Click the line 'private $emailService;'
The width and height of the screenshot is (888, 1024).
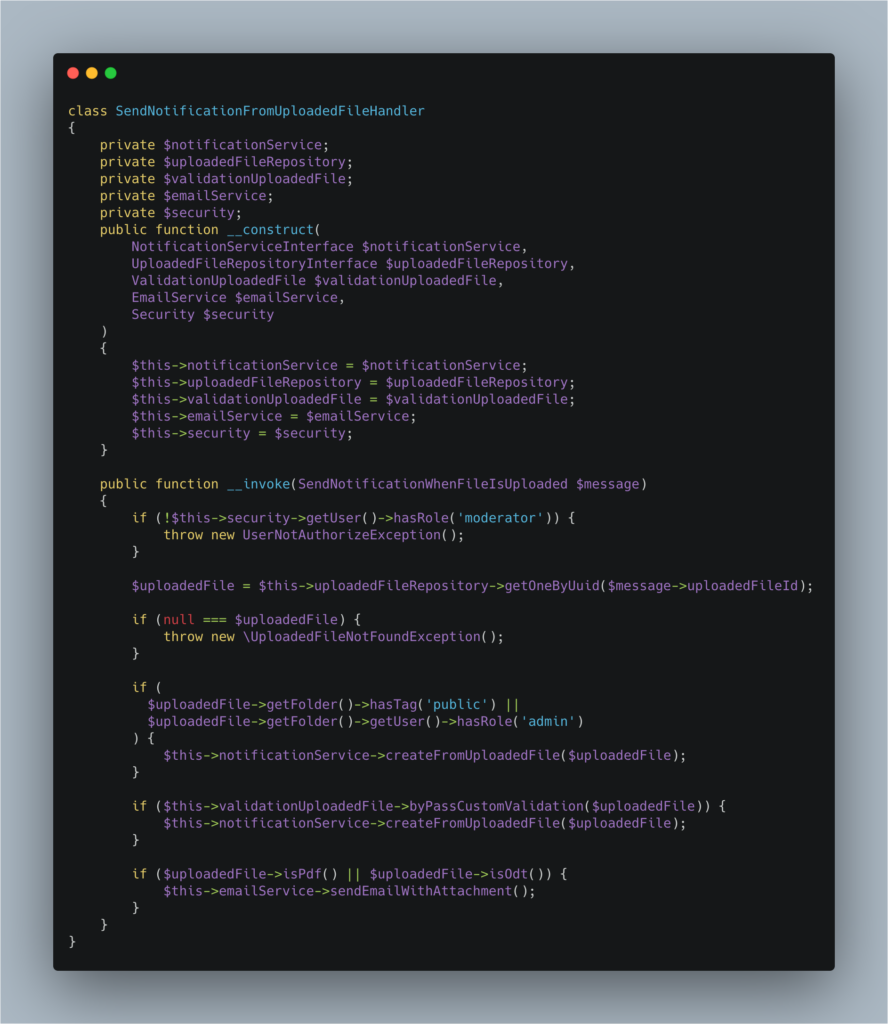[x=186, y=196]
